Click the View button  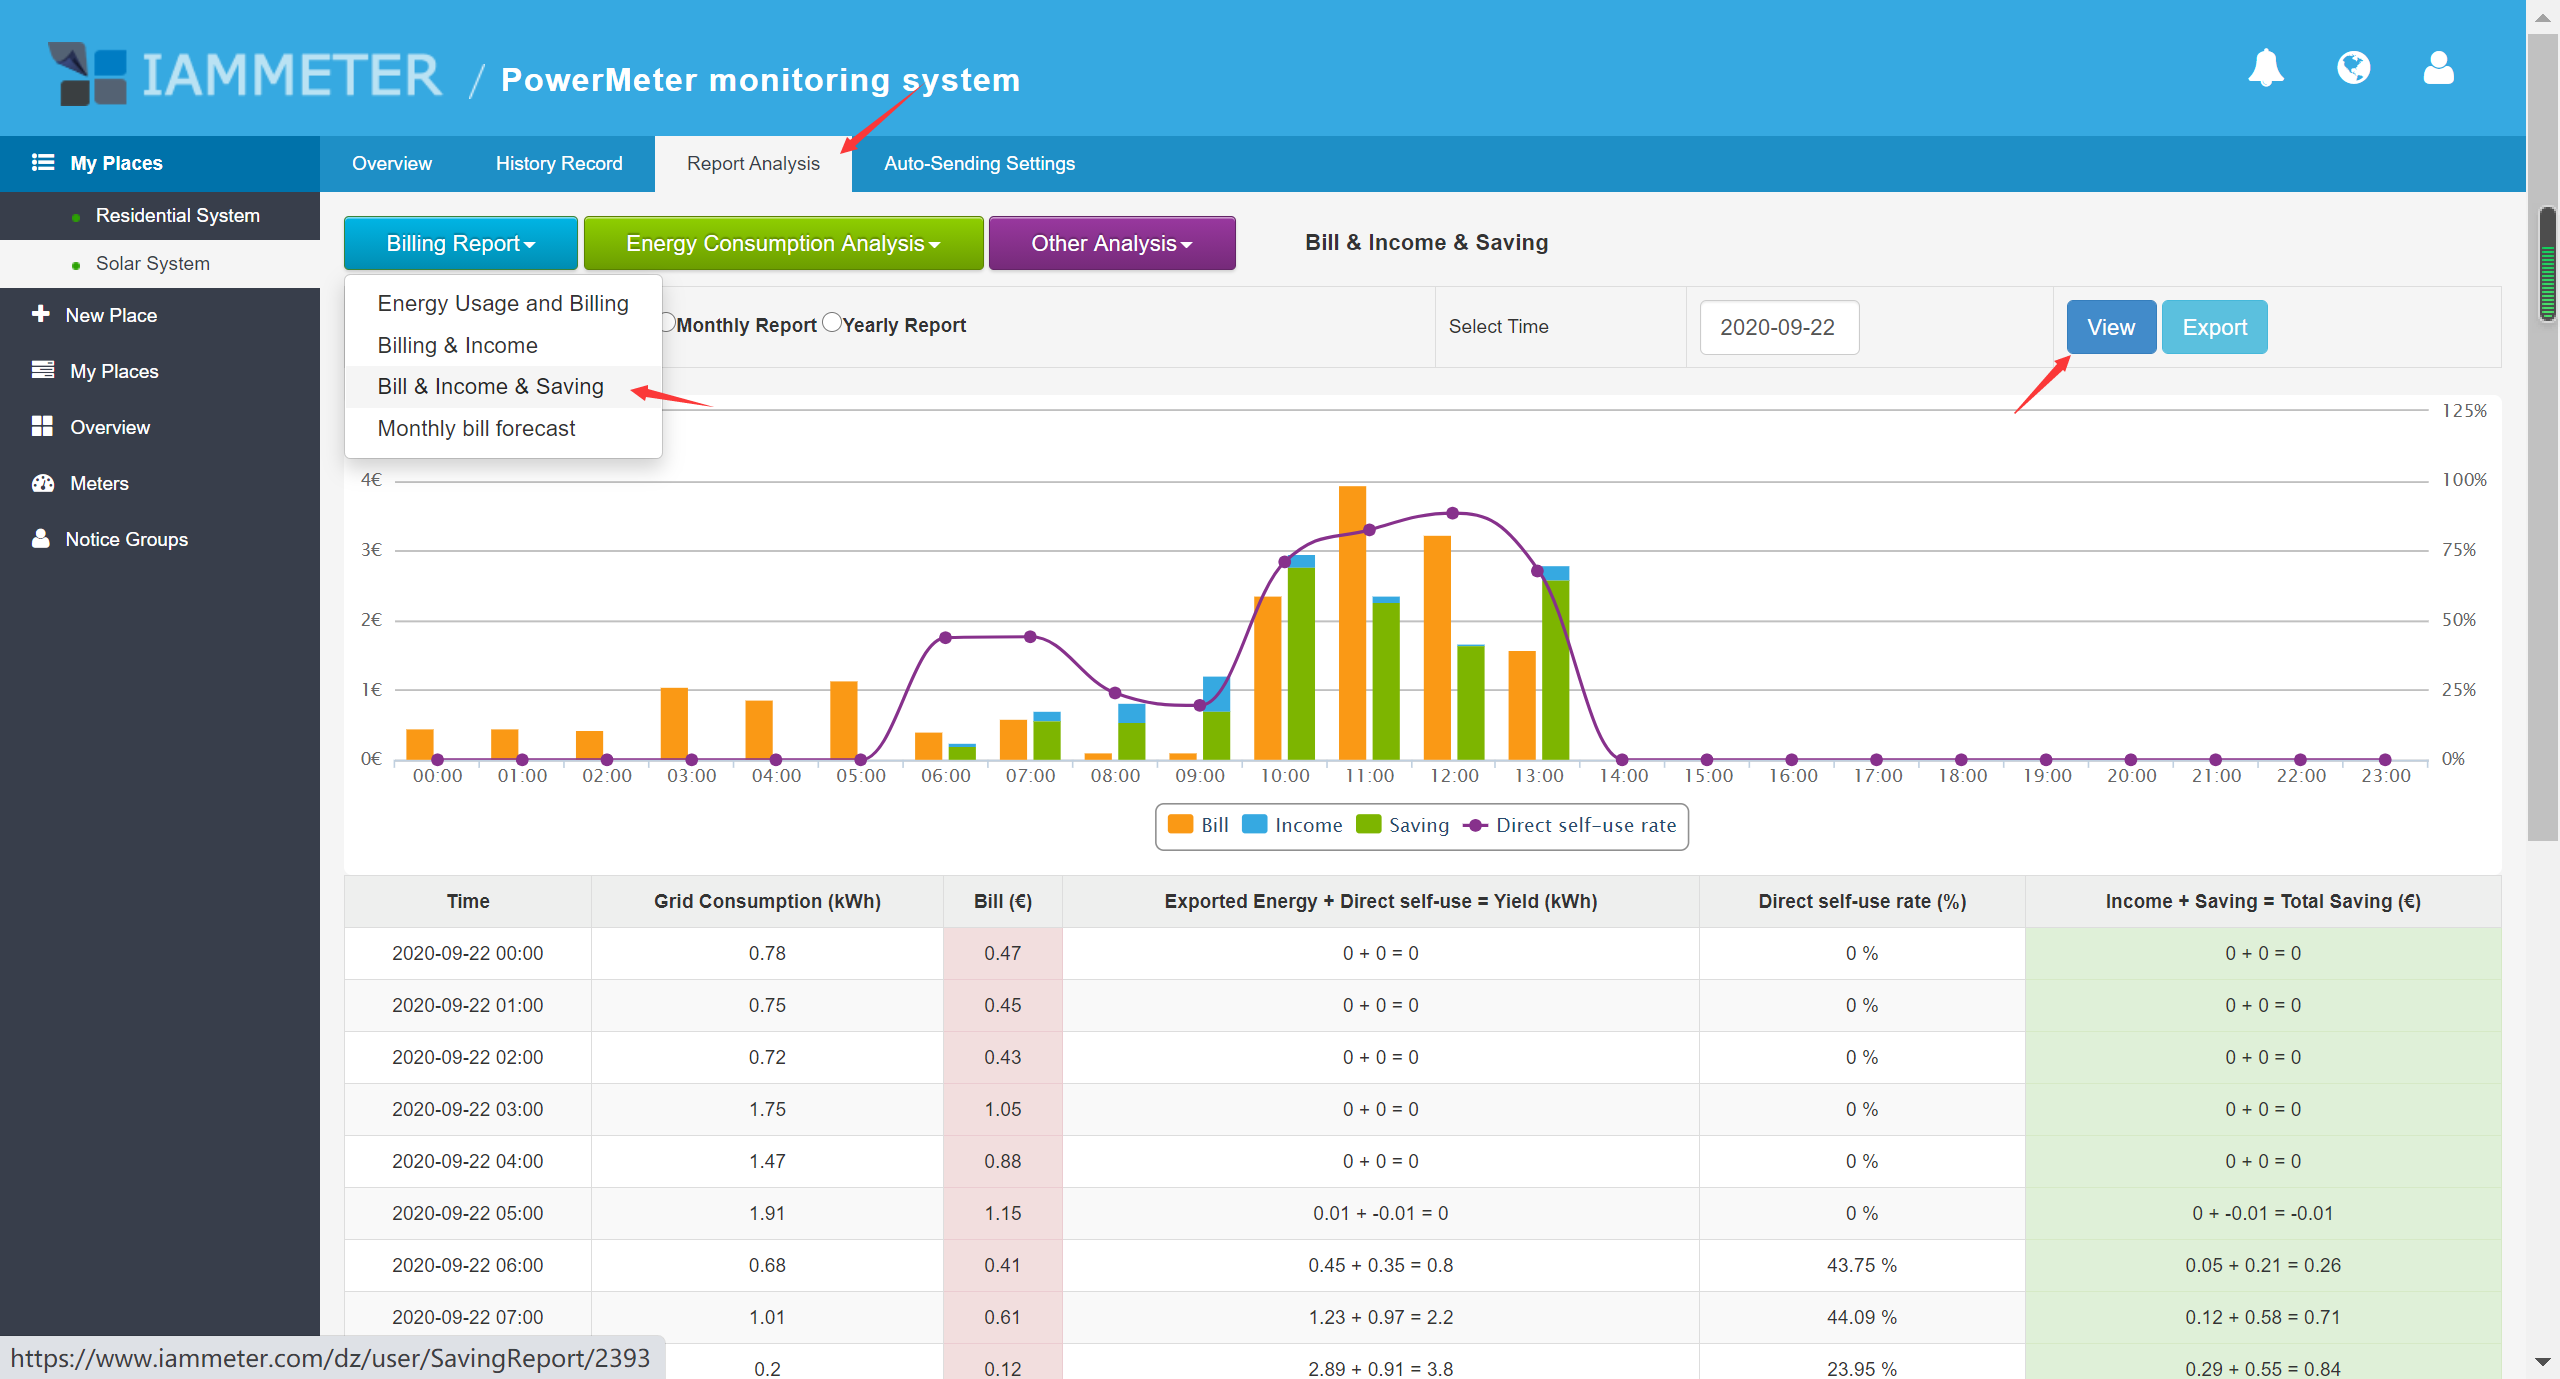[x=2110, y=327]
